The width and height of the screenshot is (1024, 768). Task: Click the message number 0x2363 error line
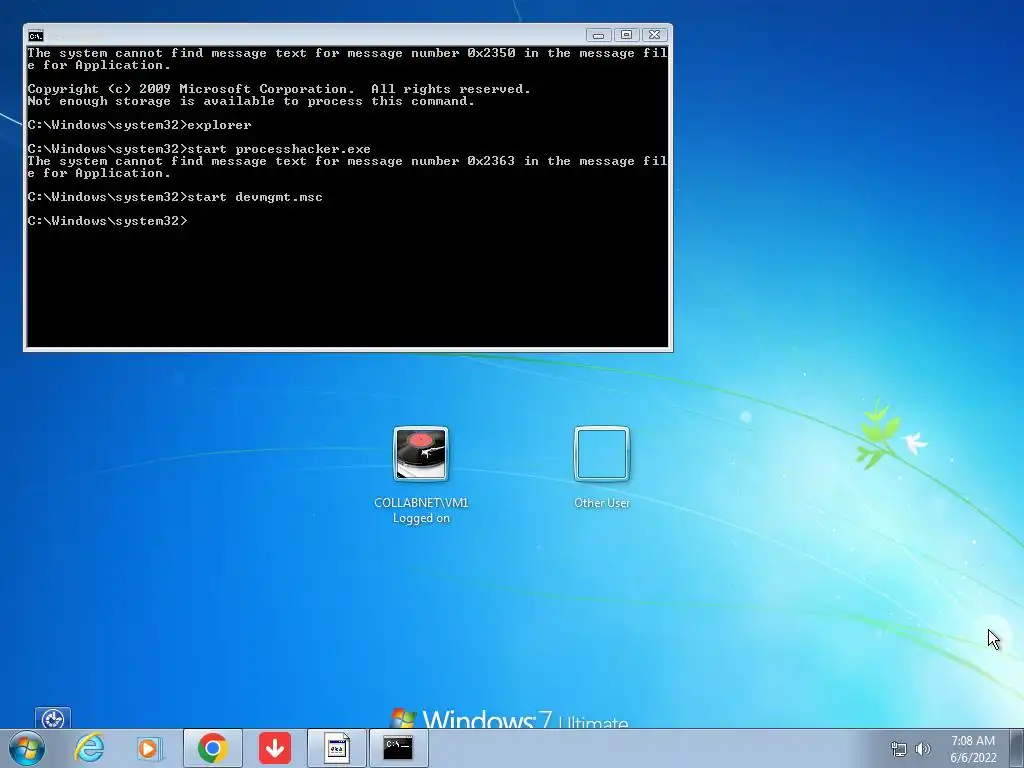(347, 167)
